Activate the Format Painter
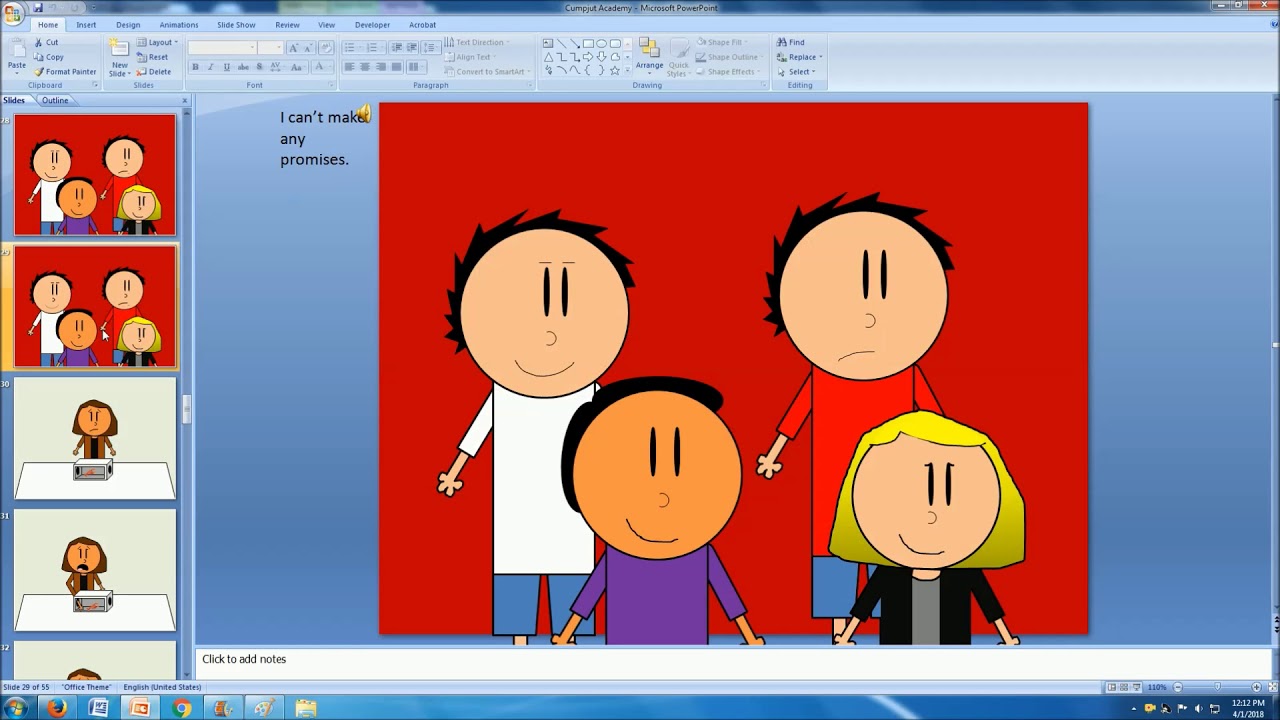 (65, 71)
